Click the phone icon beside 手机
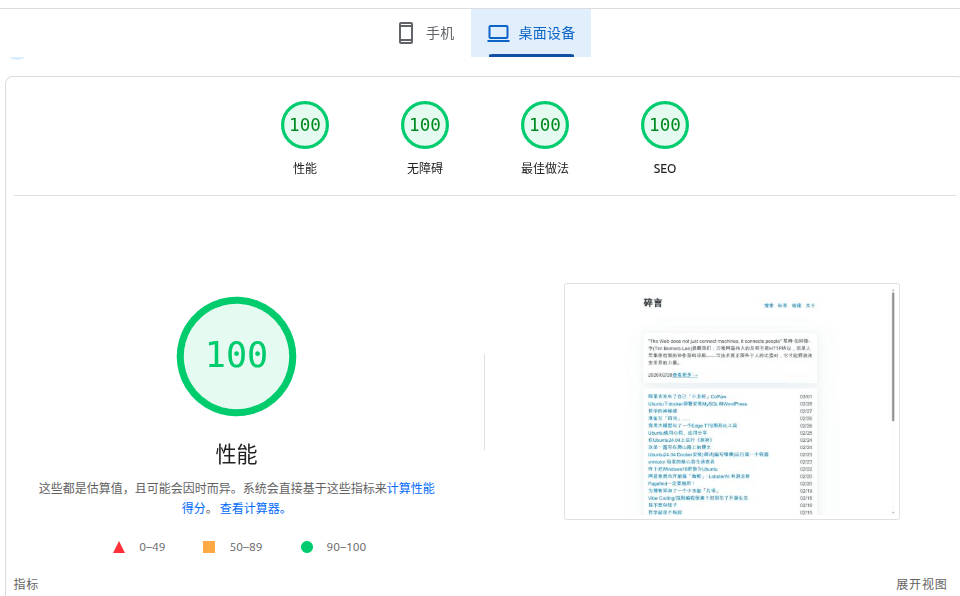This screenshot has height=596, width=960. coord(404,32)
